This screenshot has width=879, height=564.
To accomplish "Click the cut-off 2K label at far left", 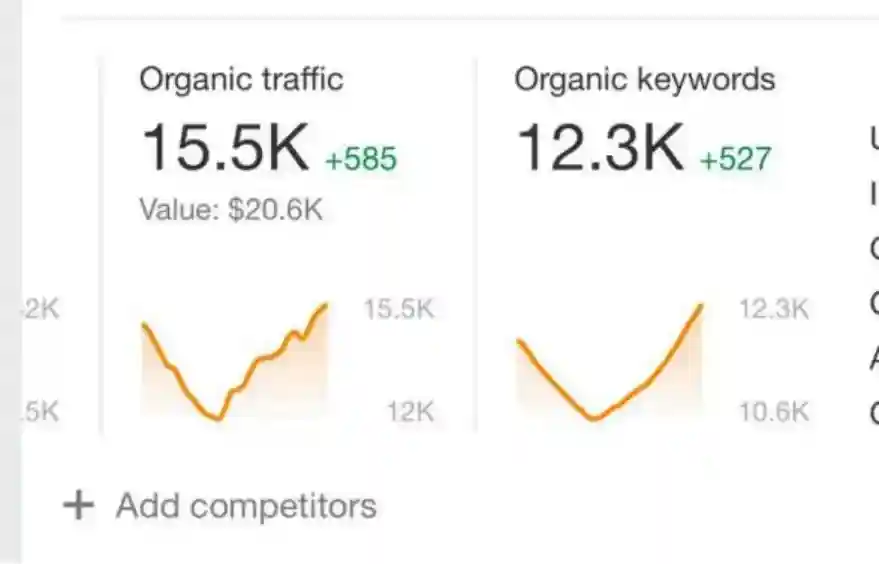I will 42,309.
